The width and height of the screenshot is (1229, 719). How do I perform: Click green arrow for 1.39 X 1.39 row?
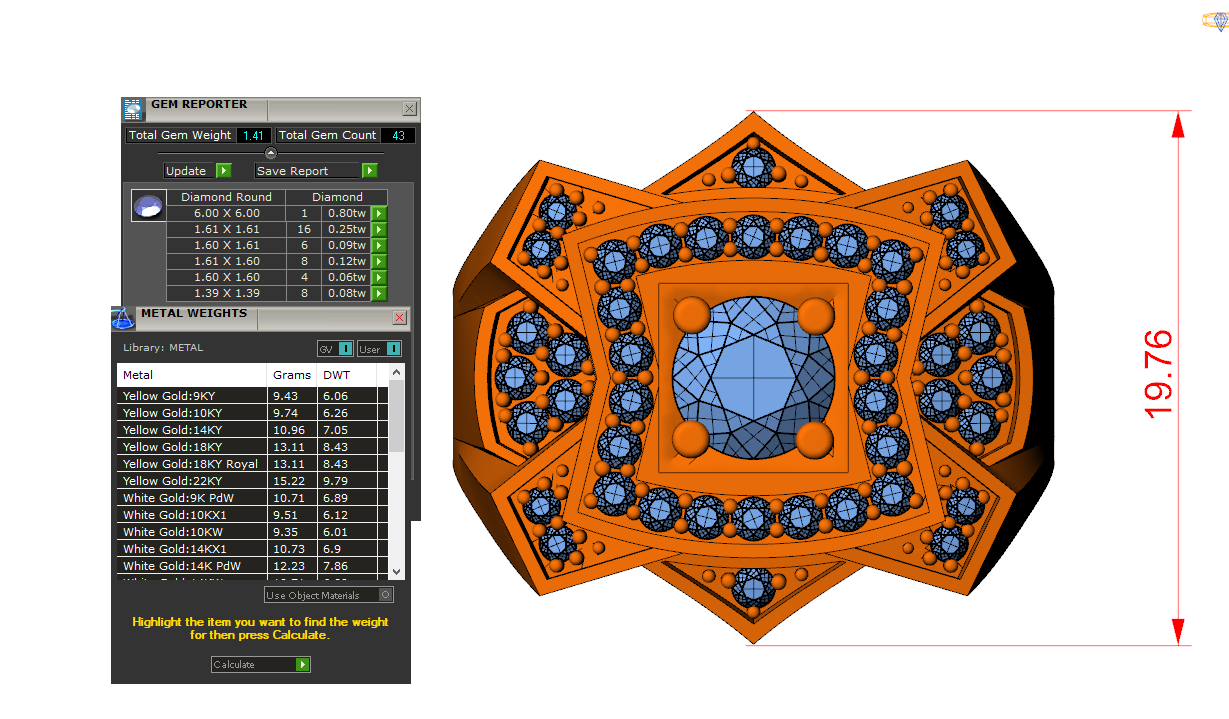(x=379, y=293)
